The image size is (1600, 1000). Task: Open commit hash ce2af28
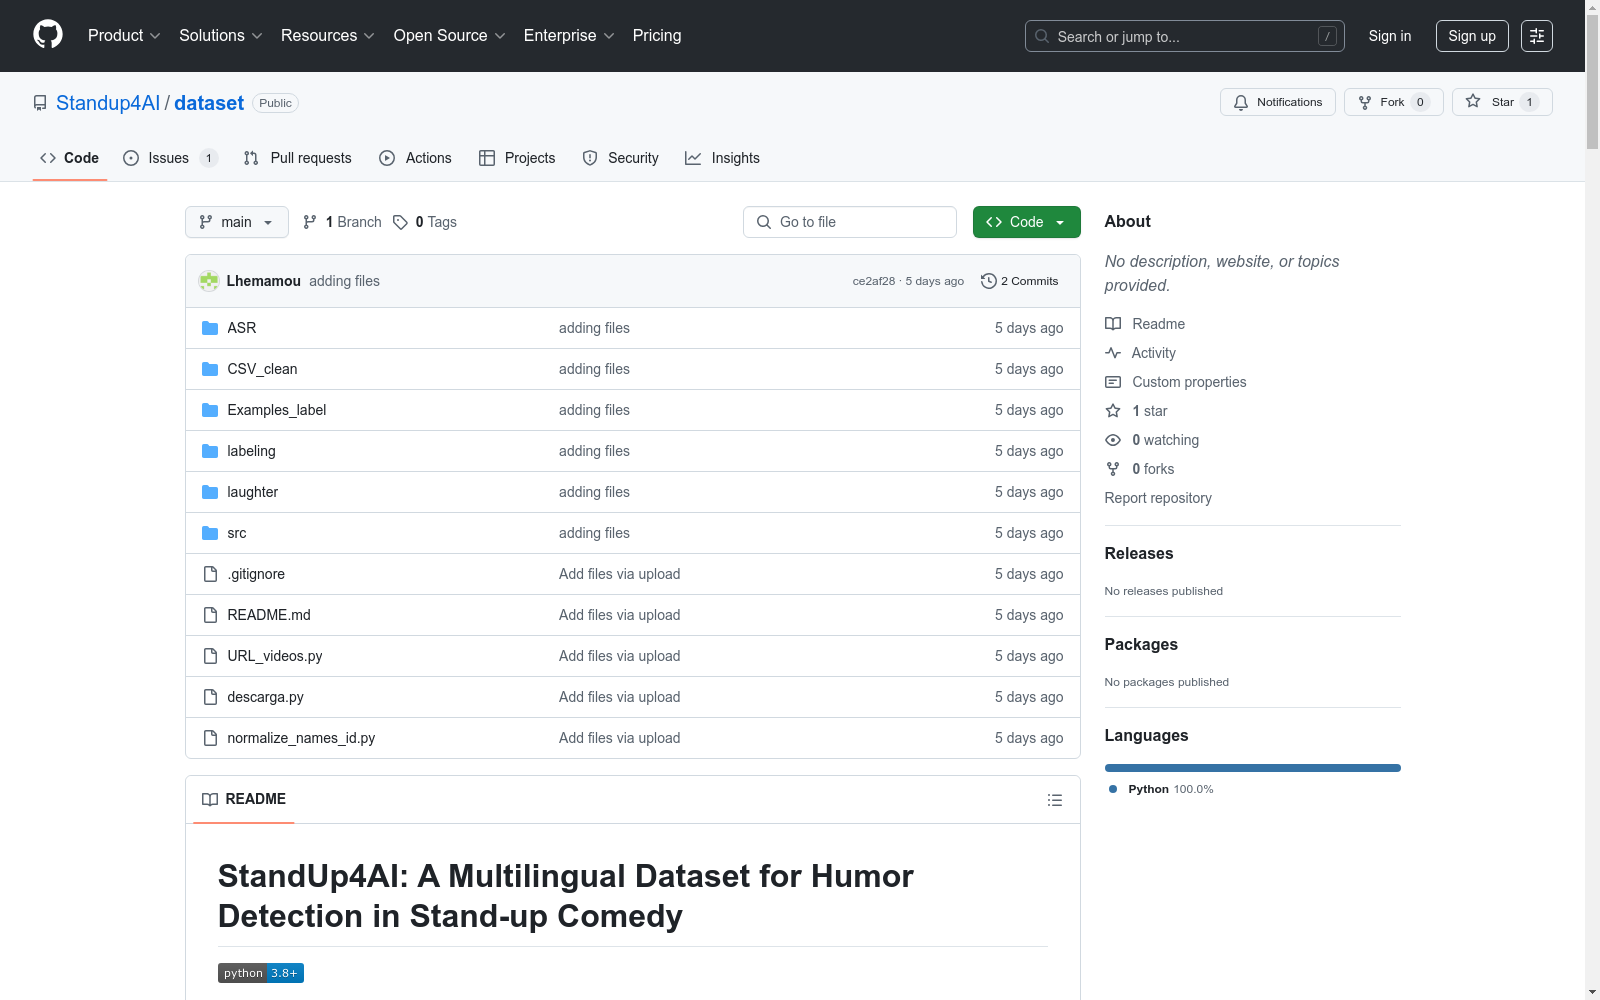(x=874, y=281)
